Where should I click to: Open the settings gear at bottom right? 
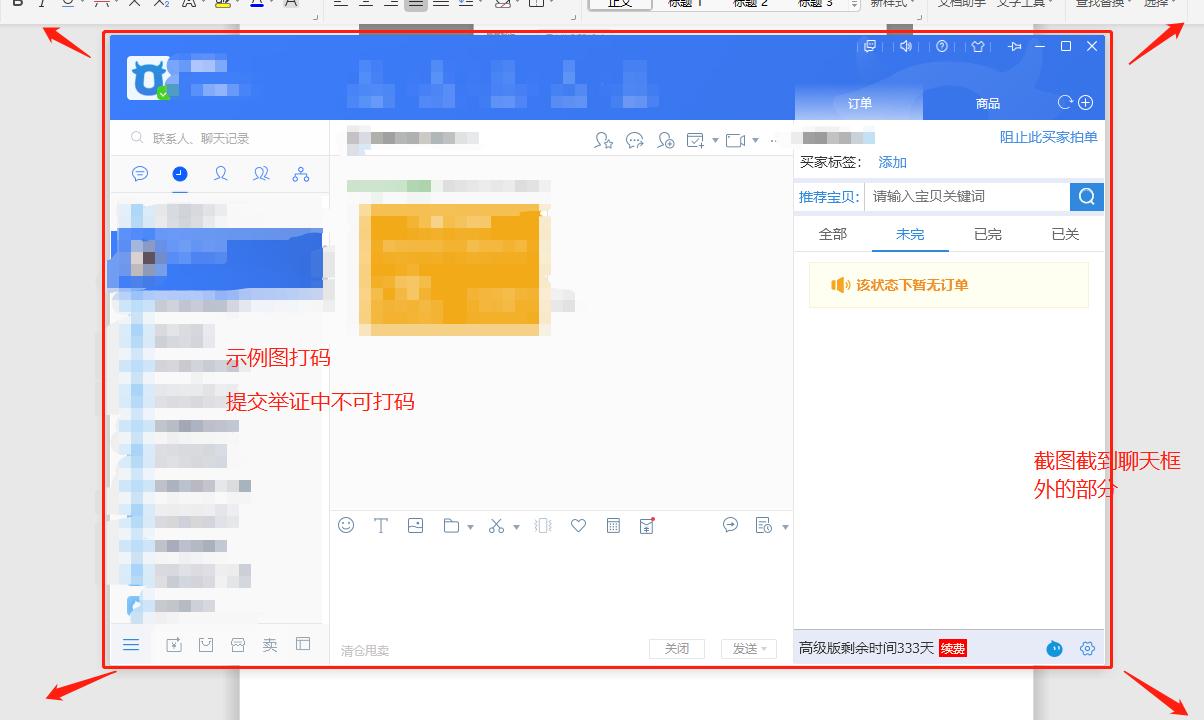(1087, 648)
